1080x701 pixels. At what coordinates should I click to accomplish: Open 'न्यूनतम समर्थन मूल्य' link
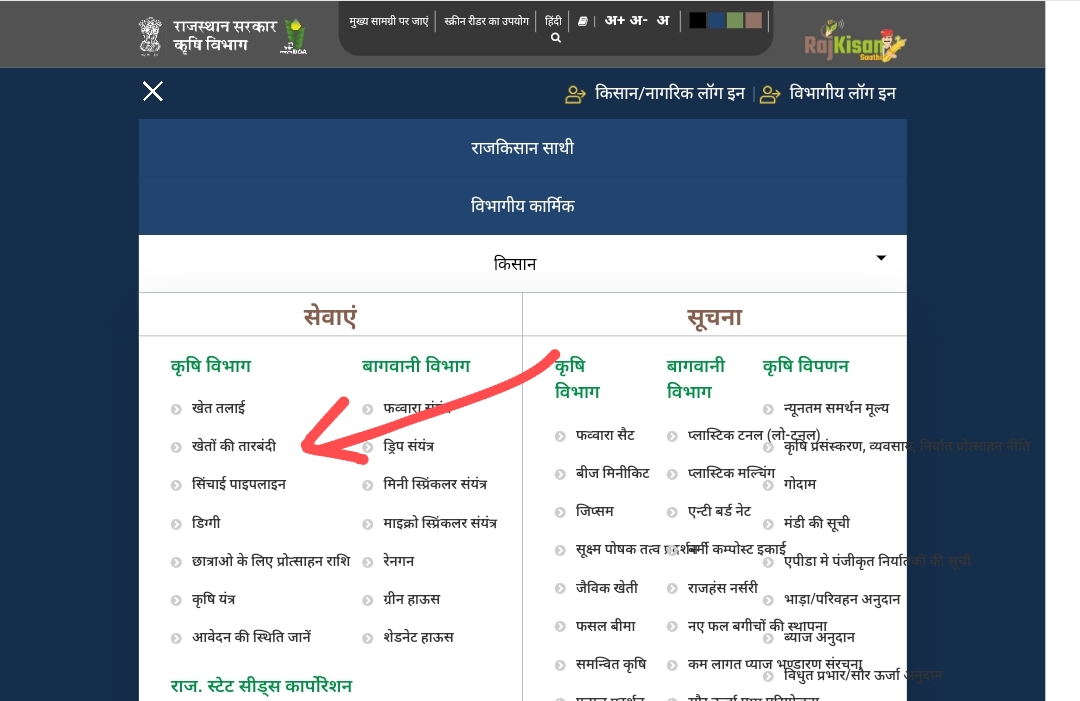click(836, 408)
